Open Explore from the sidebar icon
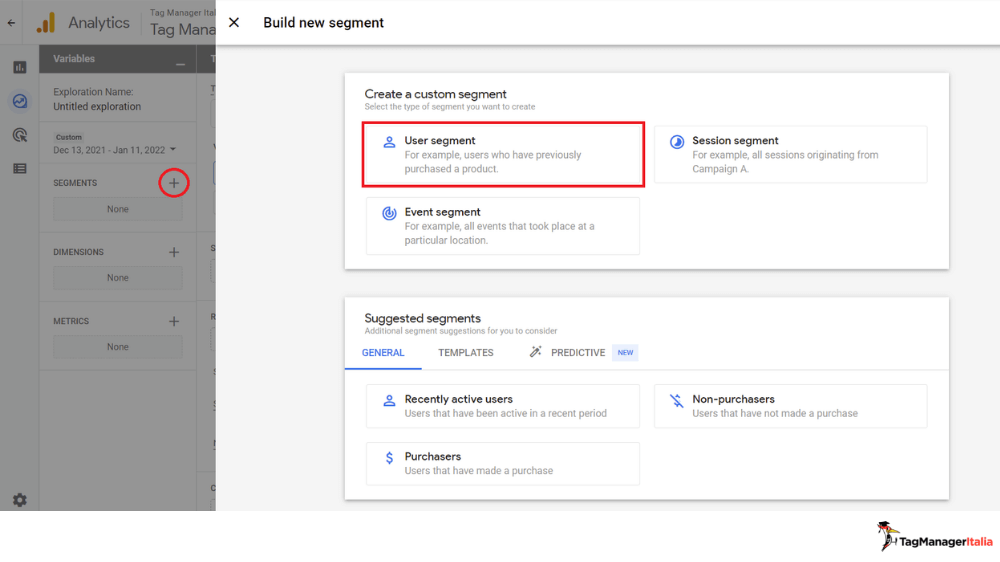This screenshot has height=562, width=1000. [20, 101]
